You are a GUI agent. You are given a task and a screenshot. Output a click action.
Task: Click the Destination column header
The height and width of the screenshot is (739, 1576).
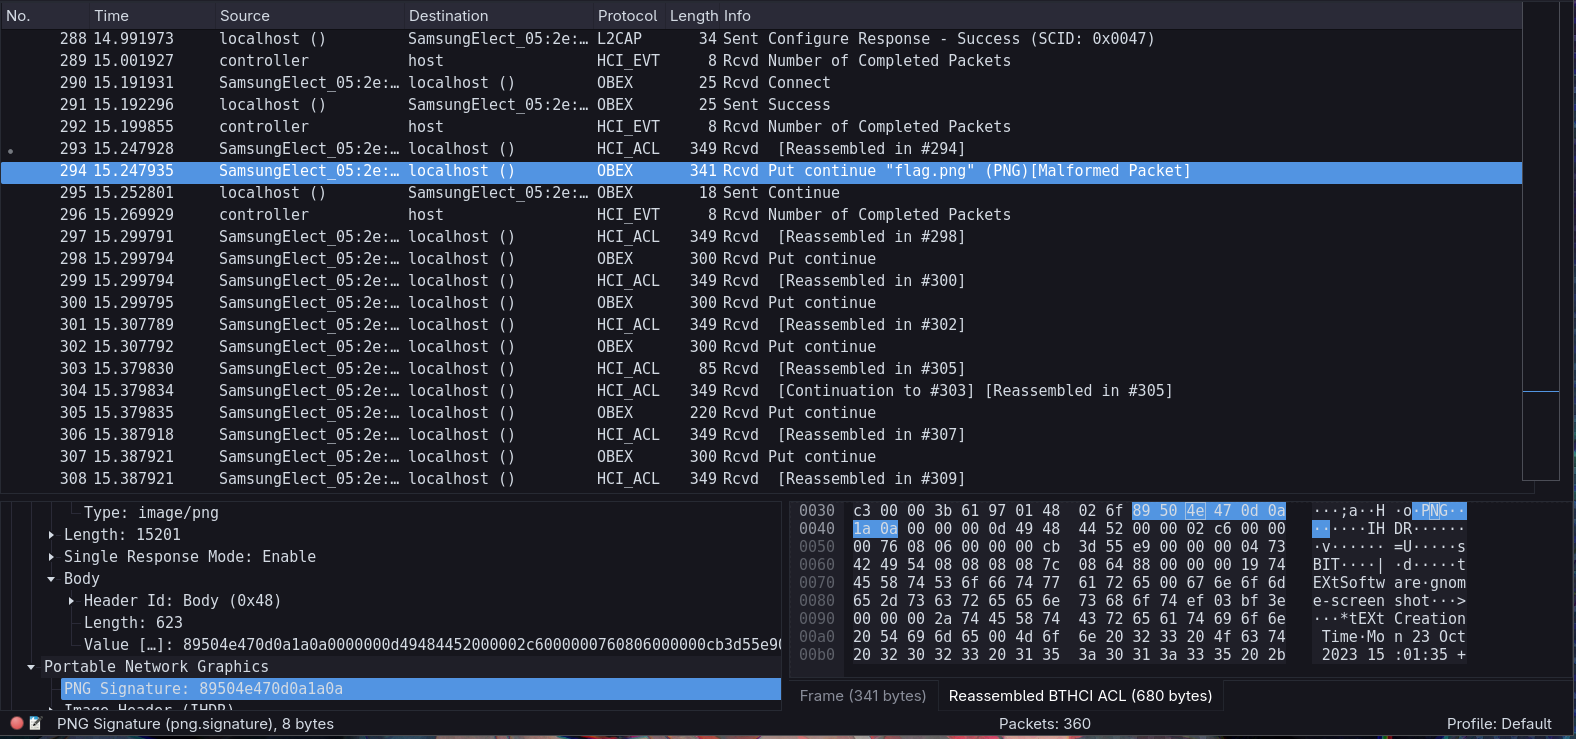[x=448, y=16]
